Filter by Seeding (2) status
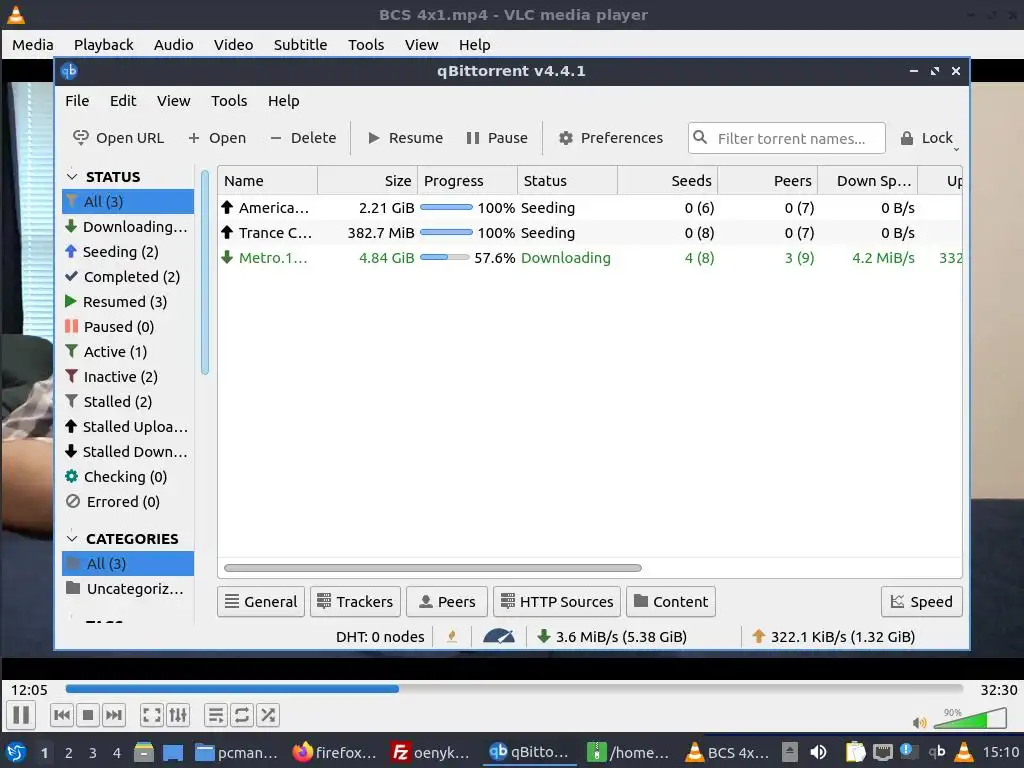The image size is (1024, 768). pyautogui.click(x=128, y=251)
